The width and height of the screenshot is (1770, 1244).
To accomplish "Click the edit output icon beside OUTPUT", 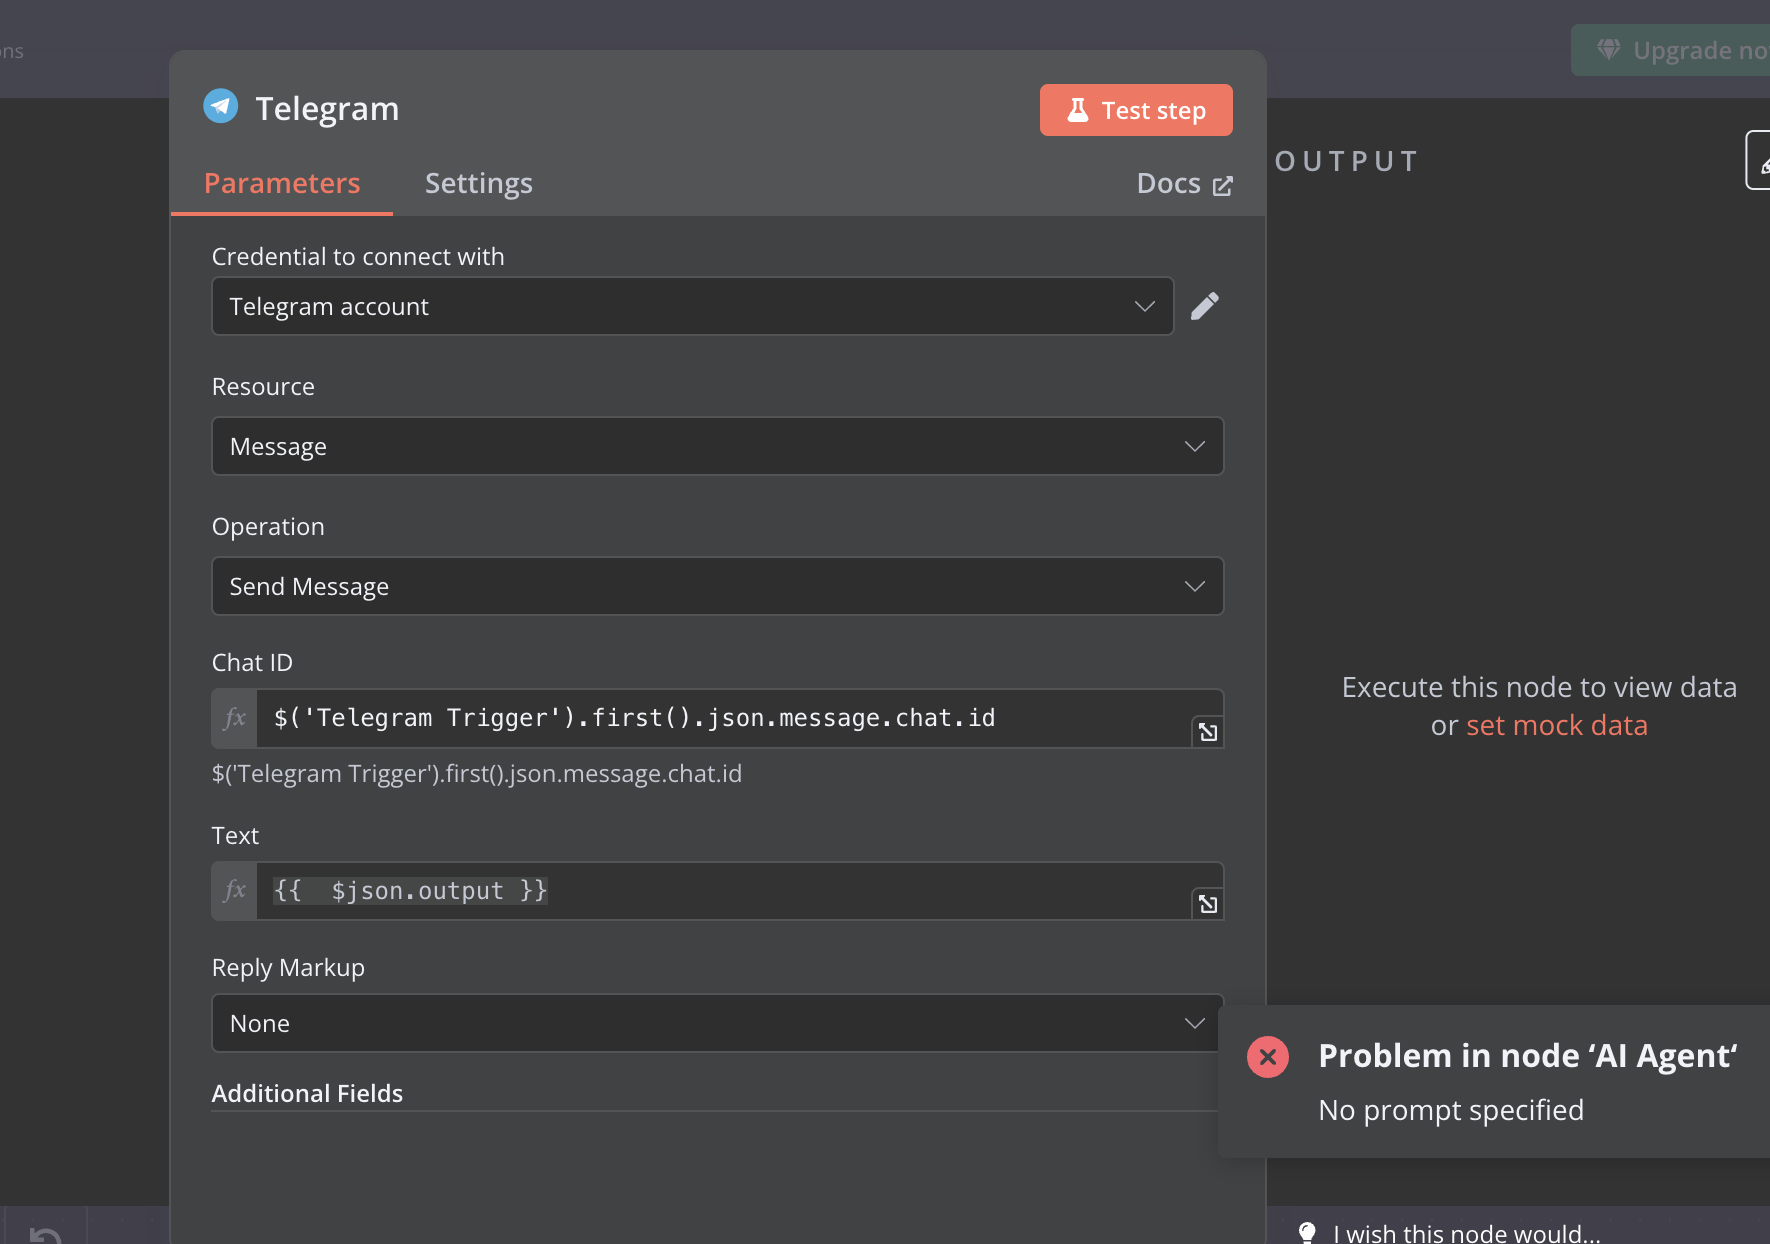I will (x=1759, y=160).
